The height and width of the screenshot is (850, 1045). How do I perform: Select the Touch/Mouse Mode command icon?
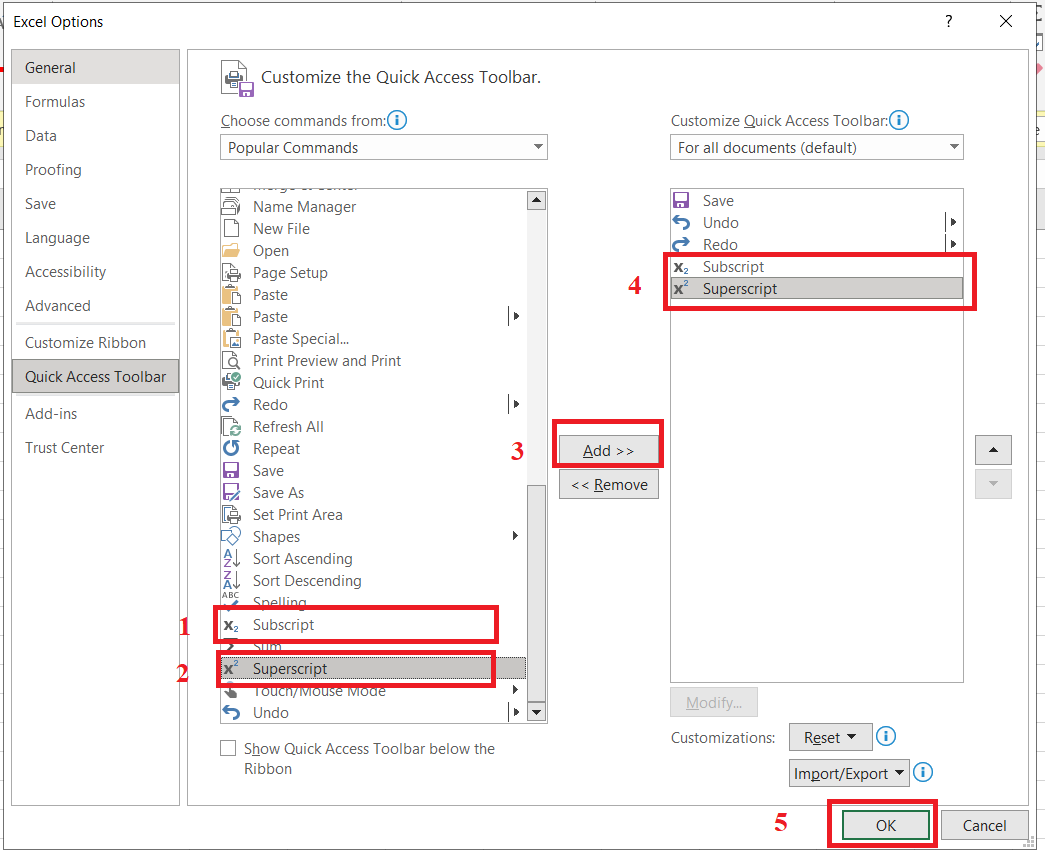click(x=231, y=691)
